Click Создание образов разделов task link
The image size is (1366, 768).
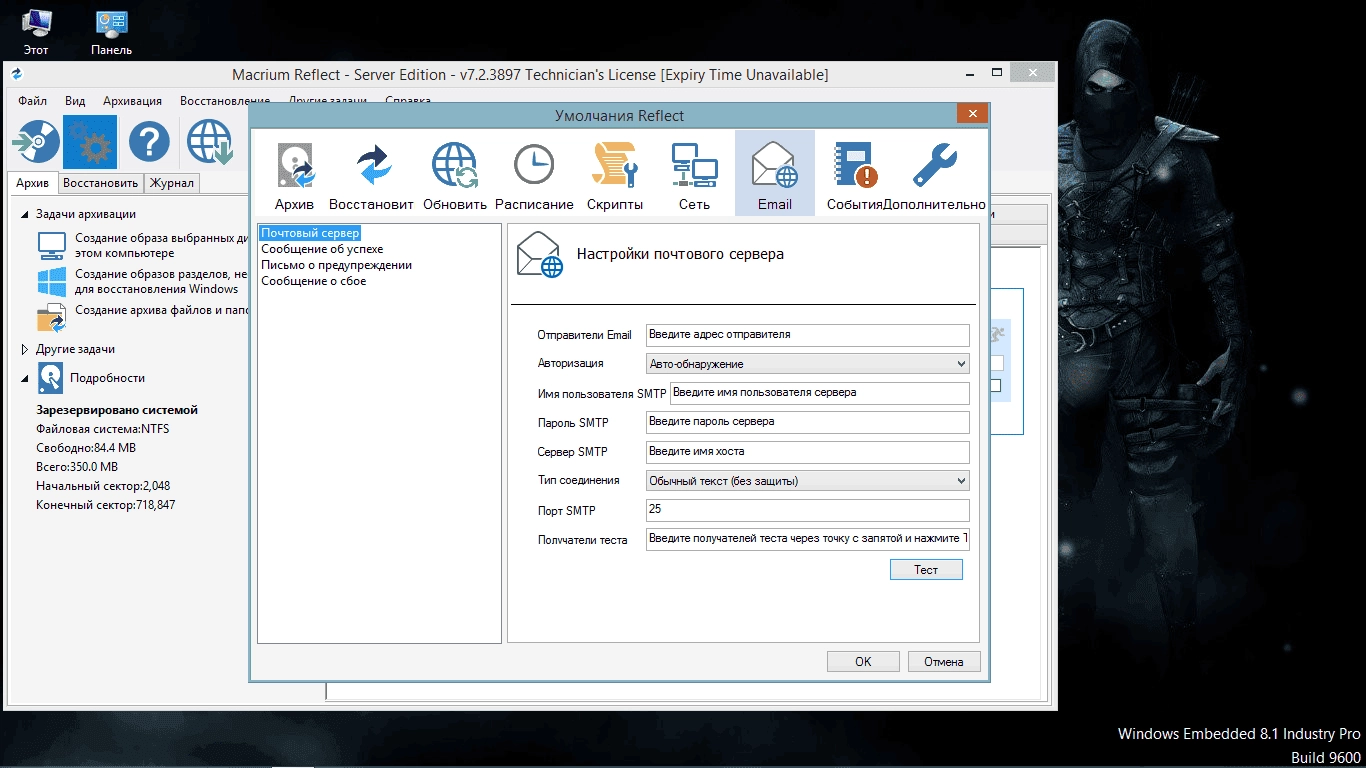(161, 281)
